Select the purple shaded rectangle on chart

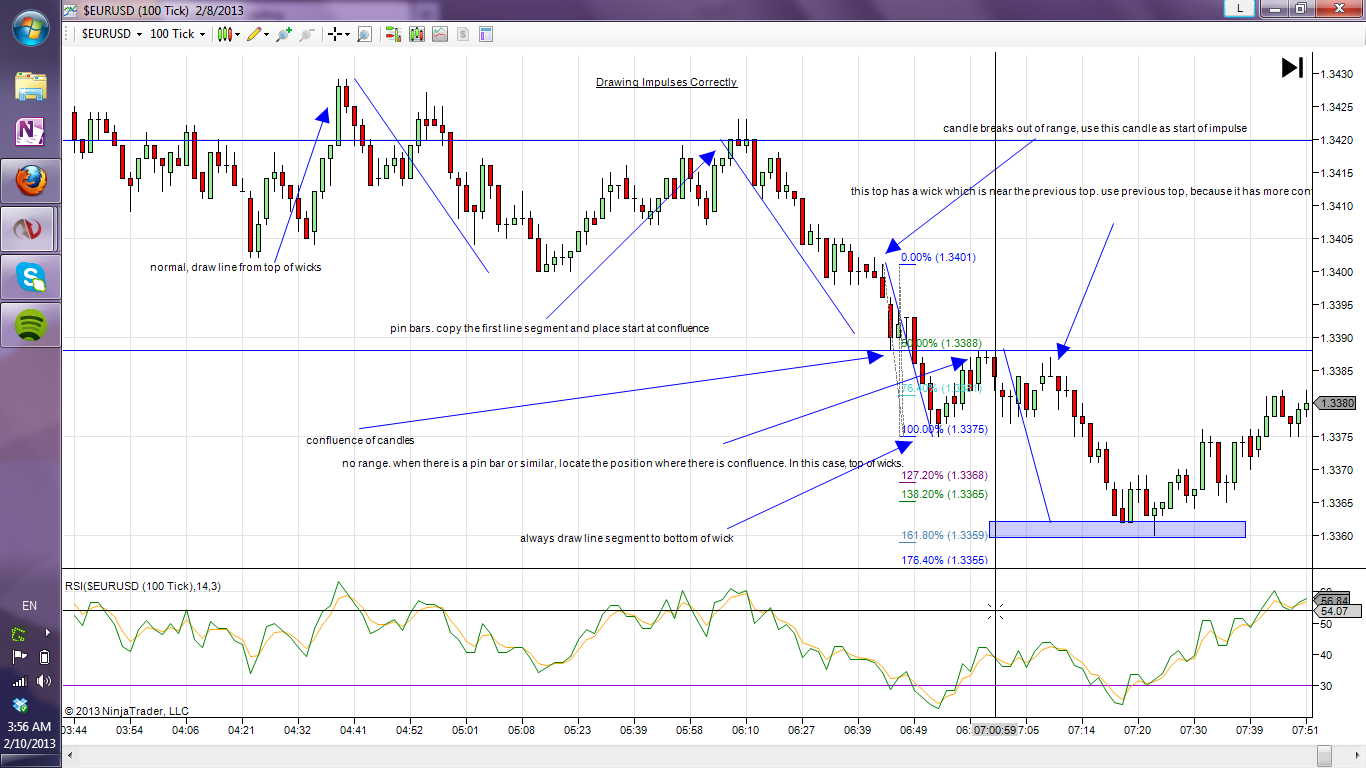(x=1117, y=529)
